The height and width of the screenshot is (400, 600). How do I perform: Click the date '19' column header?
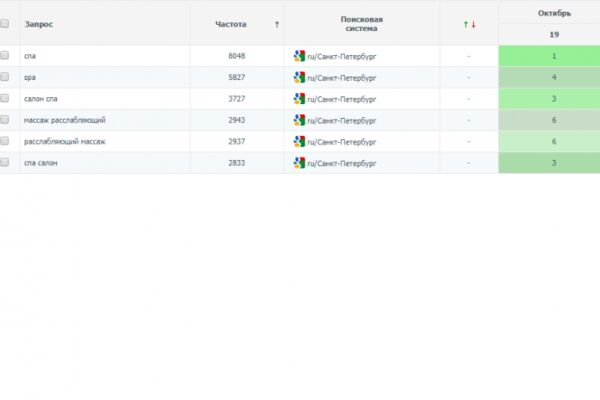554,34
